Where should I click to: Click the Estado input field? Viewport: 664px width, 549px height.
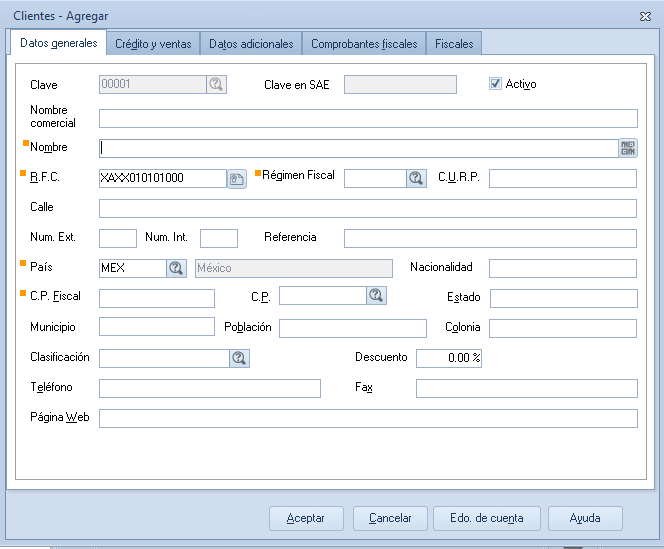coord(564,298)
